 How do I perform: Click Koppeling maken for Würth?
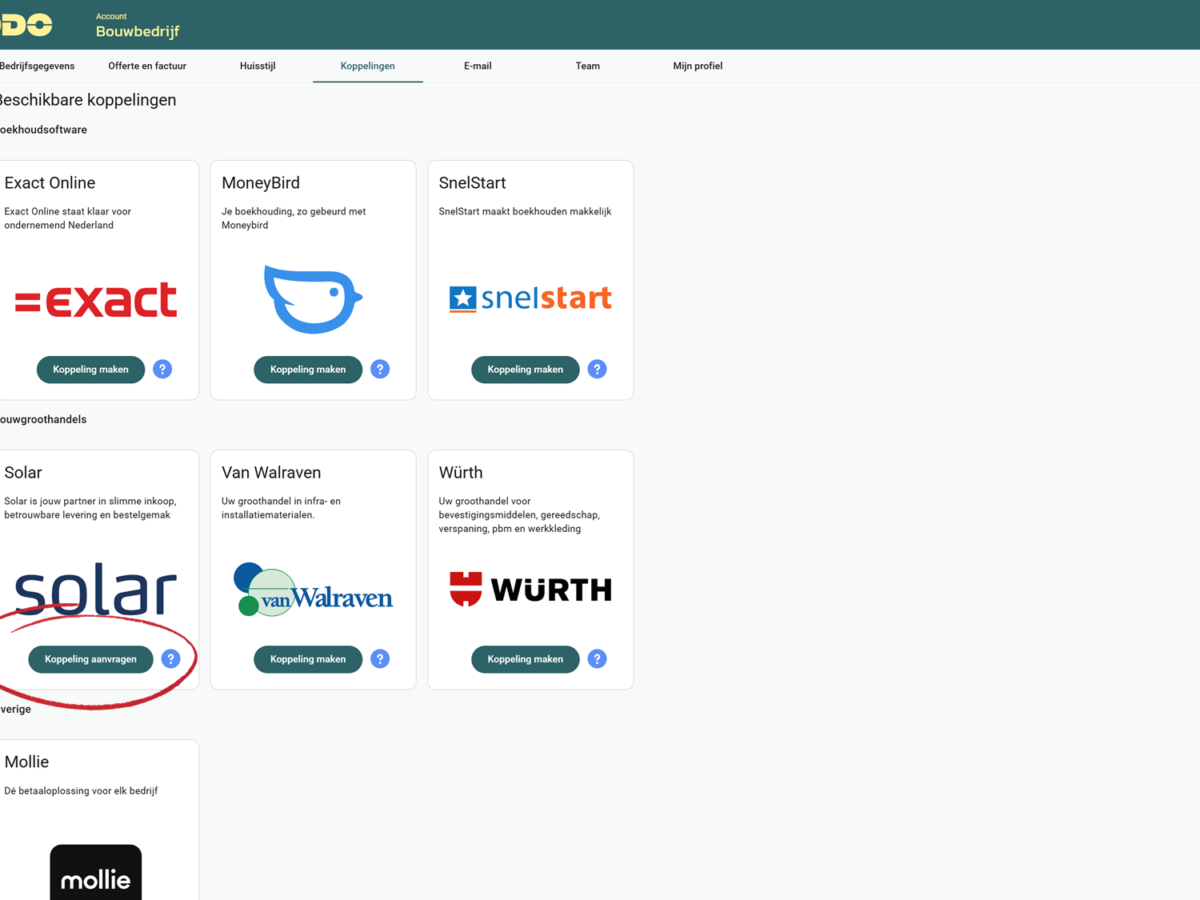click(x=525, y=659)
